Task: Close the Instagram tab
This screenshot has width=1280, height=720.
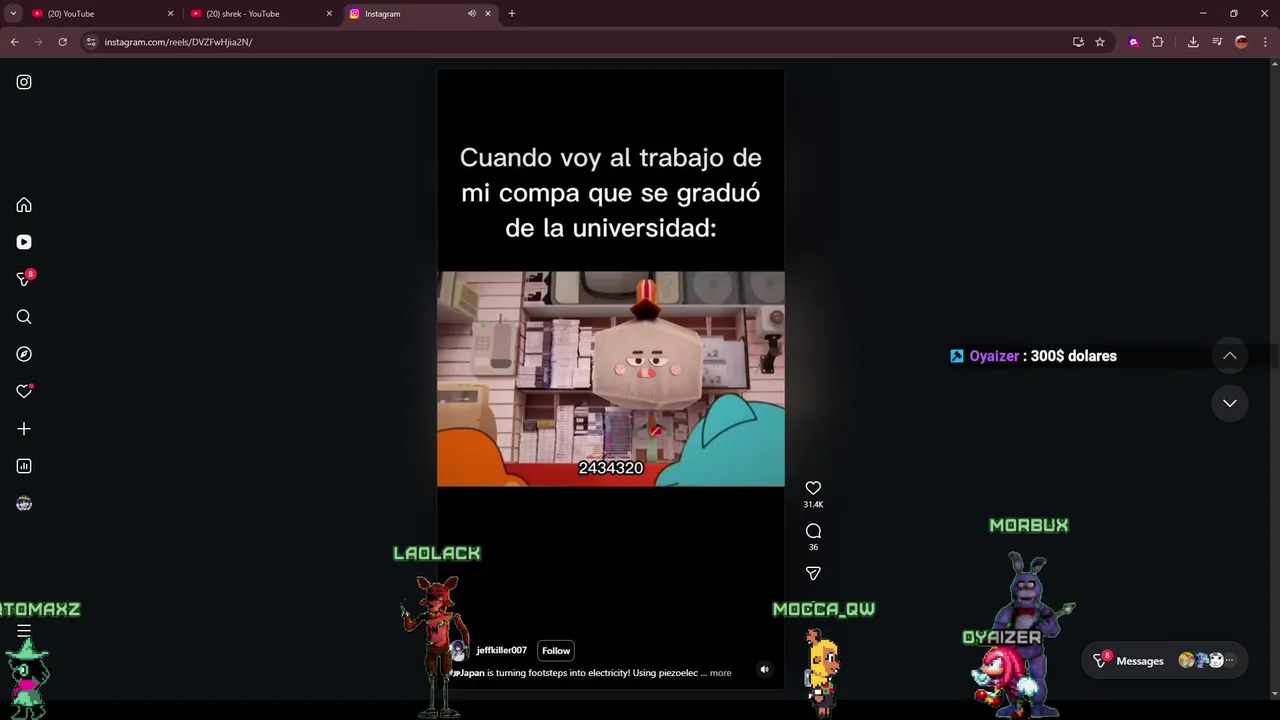Action: point(488,14)
